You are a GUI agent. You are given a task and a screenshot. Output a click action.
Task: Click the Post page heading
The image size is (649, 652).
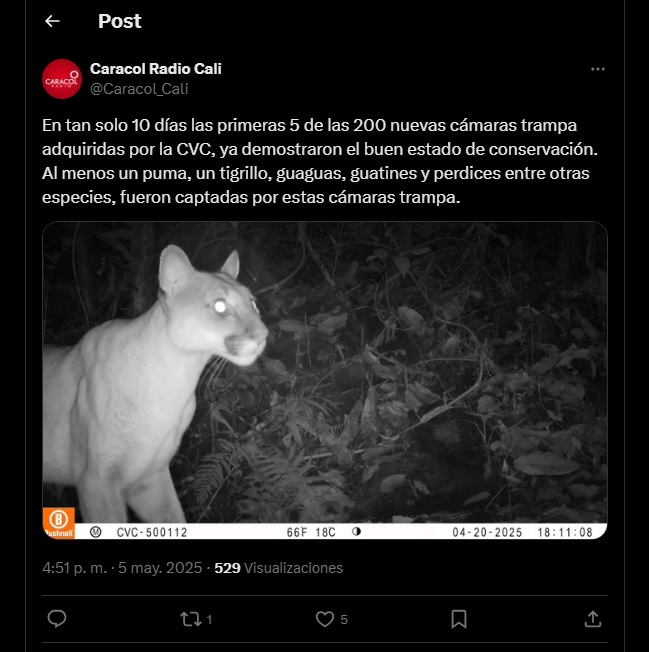[x=120, y=21]
